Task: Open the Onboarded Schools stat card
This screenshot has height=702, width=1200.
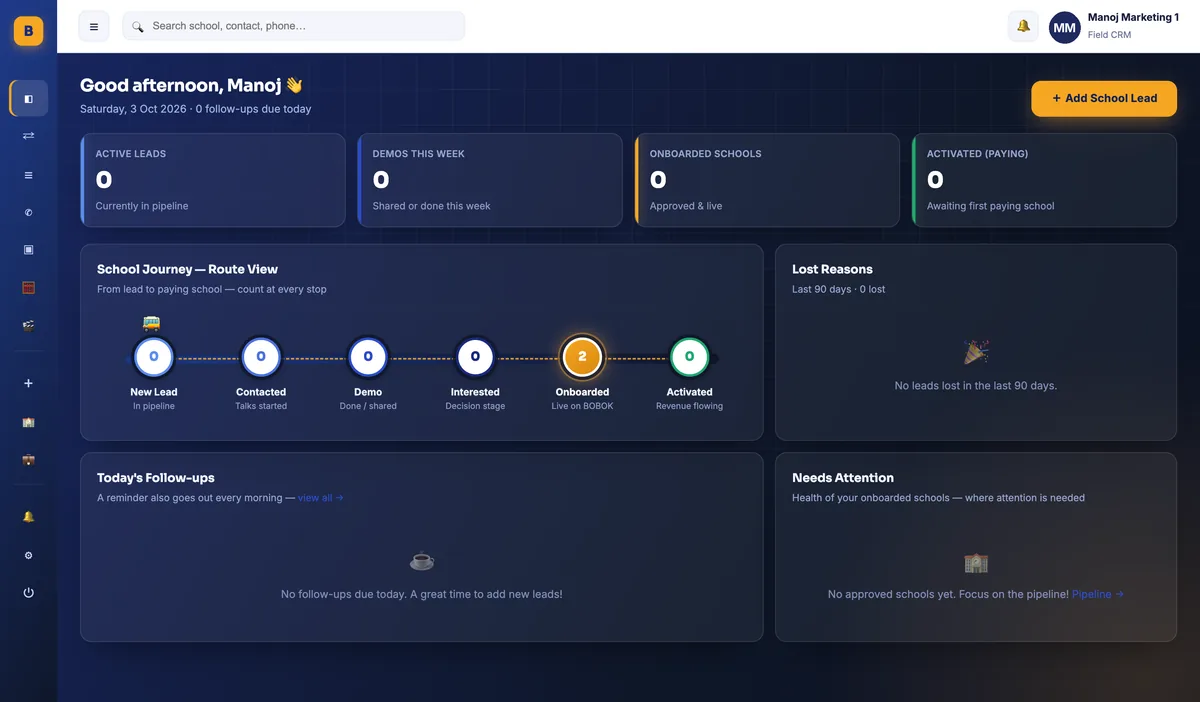Action: pos(767,180)
